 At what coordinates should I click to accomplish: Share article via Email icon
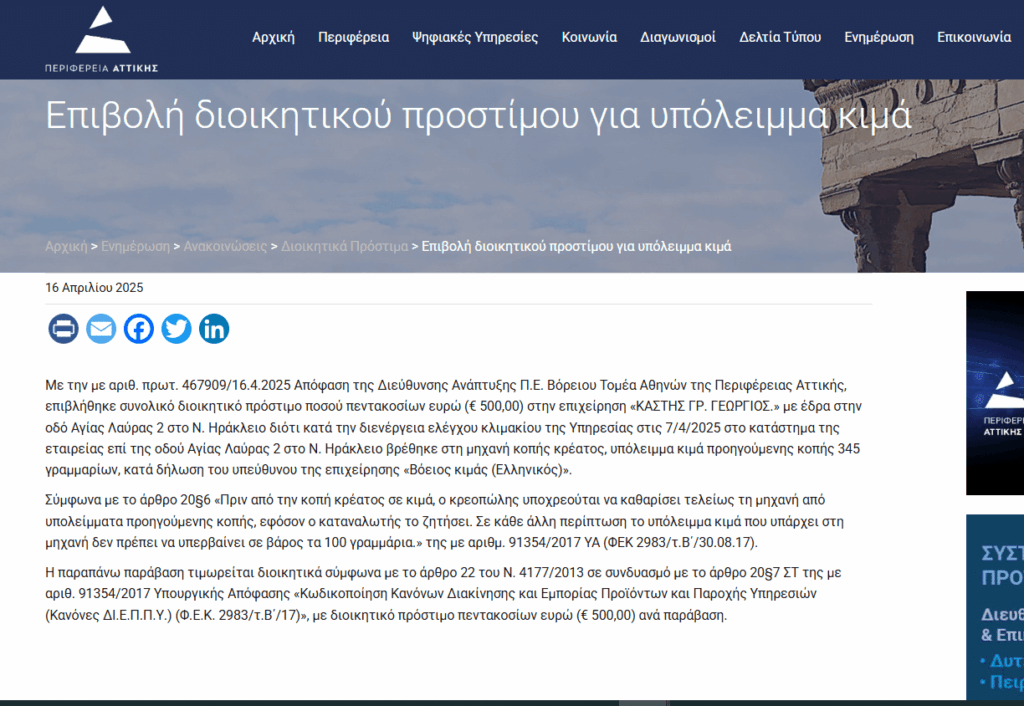101,329
